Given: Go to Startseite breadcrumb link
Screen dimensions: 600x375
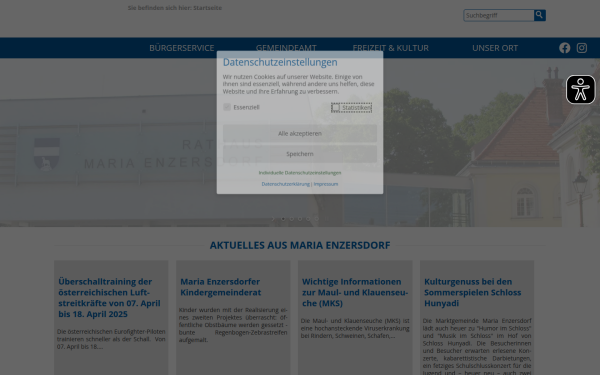Looking at the screenshot, I should coord(207,8).
